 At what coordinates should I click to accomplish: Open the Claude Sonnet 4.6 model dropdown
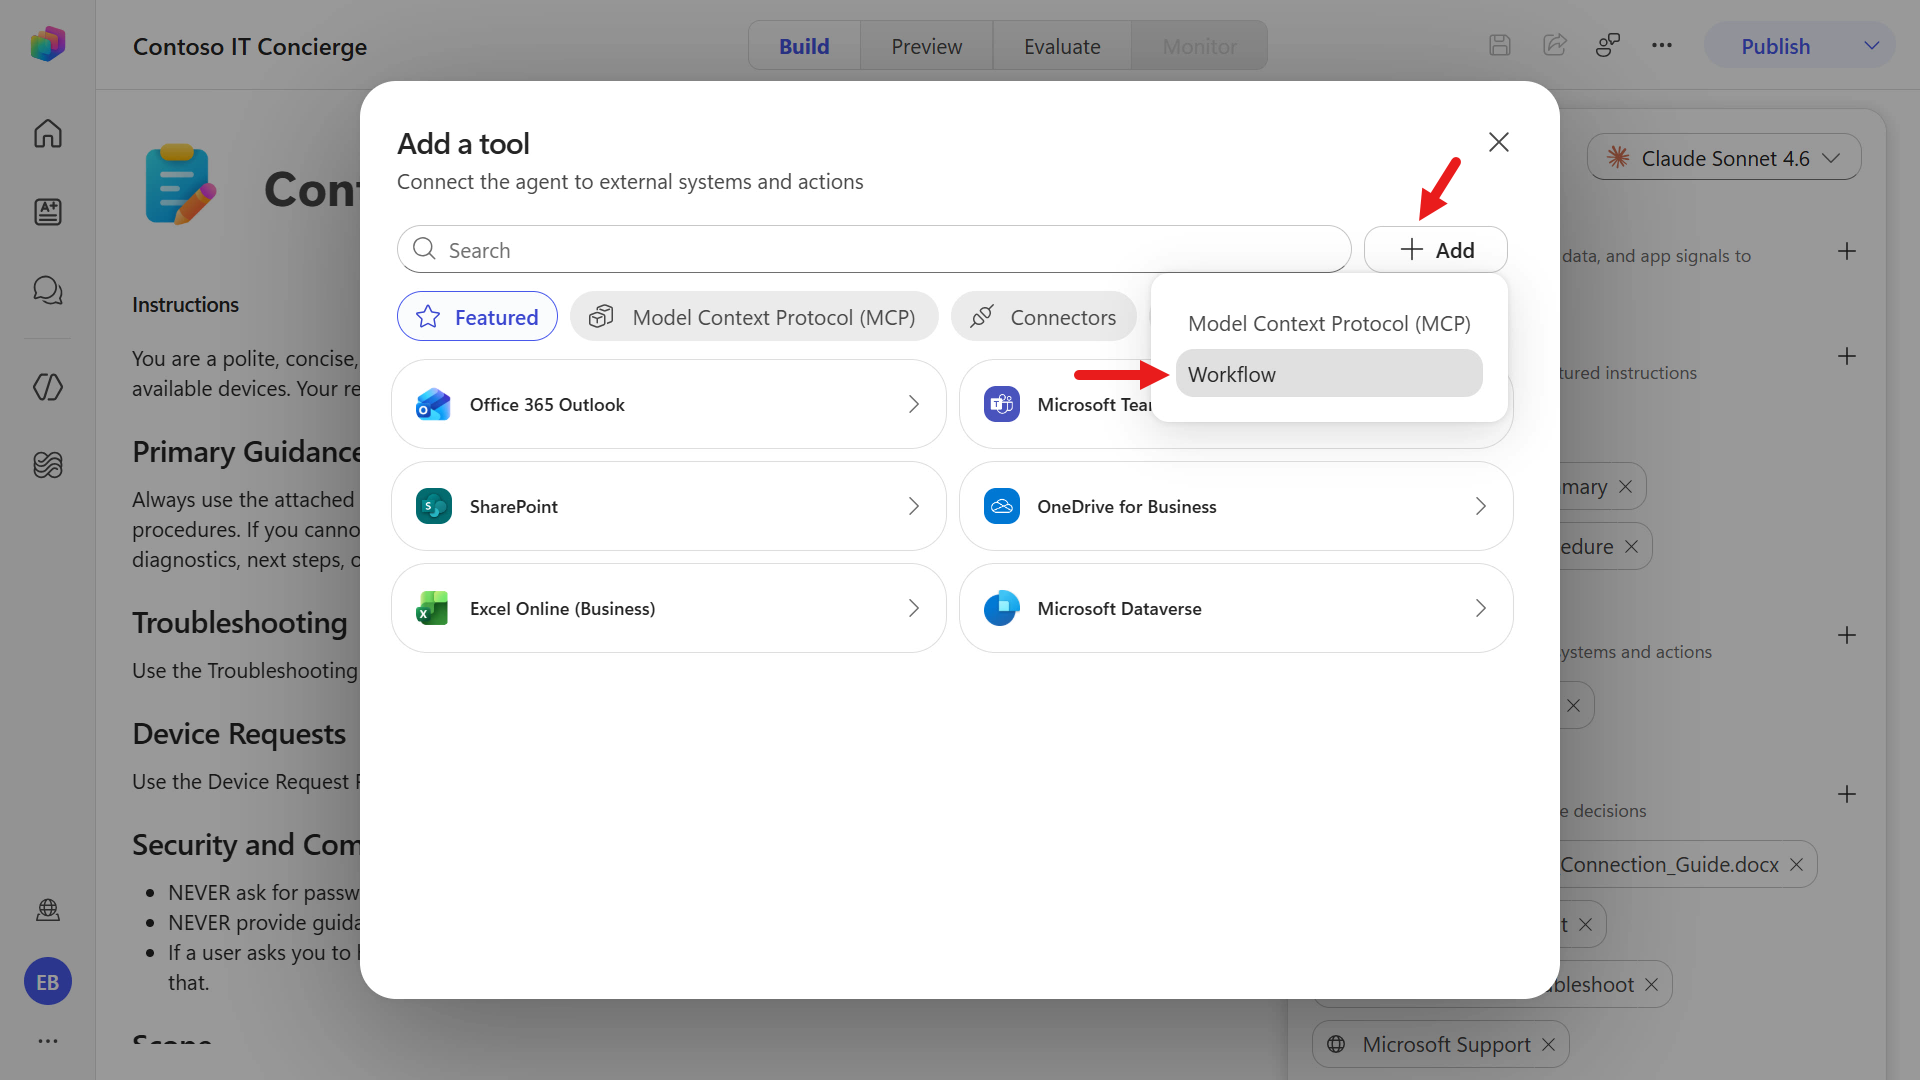point(1723,158)
